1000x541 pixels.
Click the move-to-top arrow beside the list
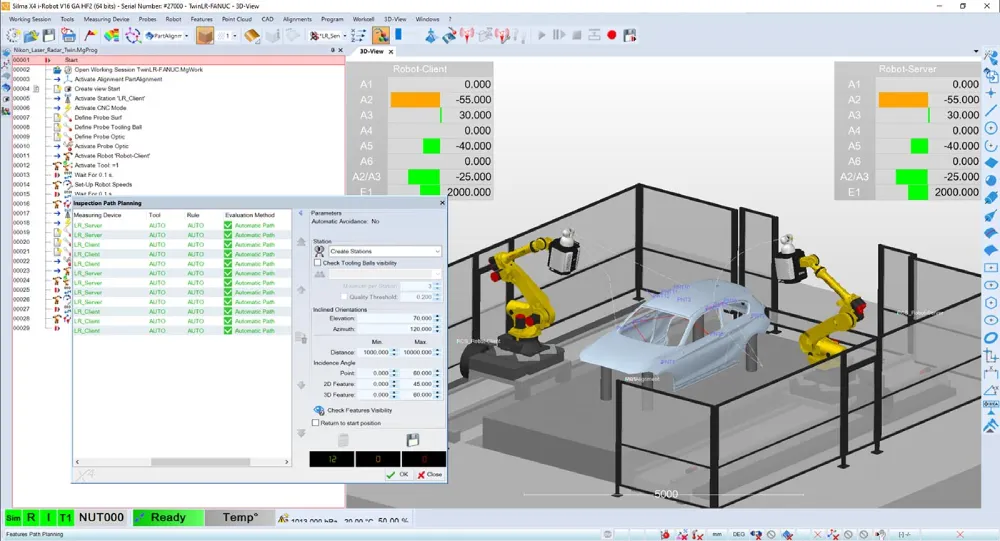coord(302,243)
